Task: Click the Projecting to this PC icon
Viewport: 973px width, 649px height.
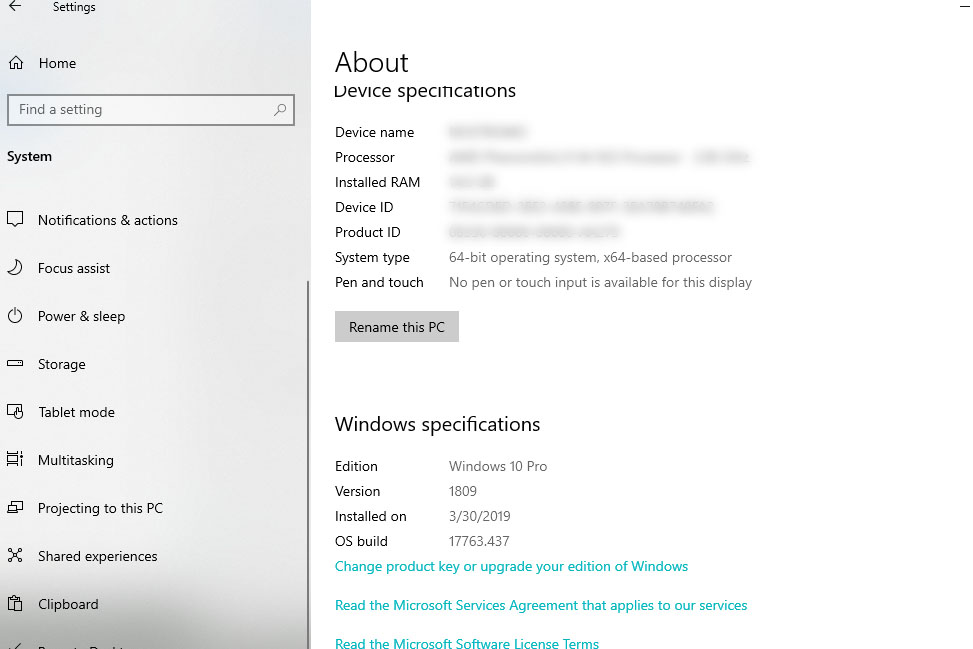Action: (x=15, y=508)
